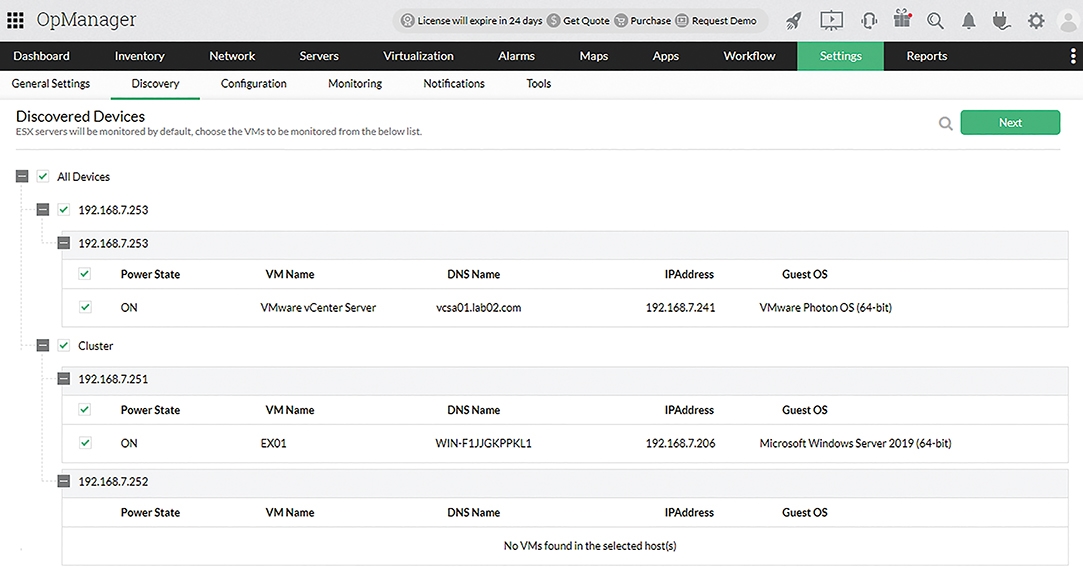Go to the Inventory menu

tap(140, 56)
